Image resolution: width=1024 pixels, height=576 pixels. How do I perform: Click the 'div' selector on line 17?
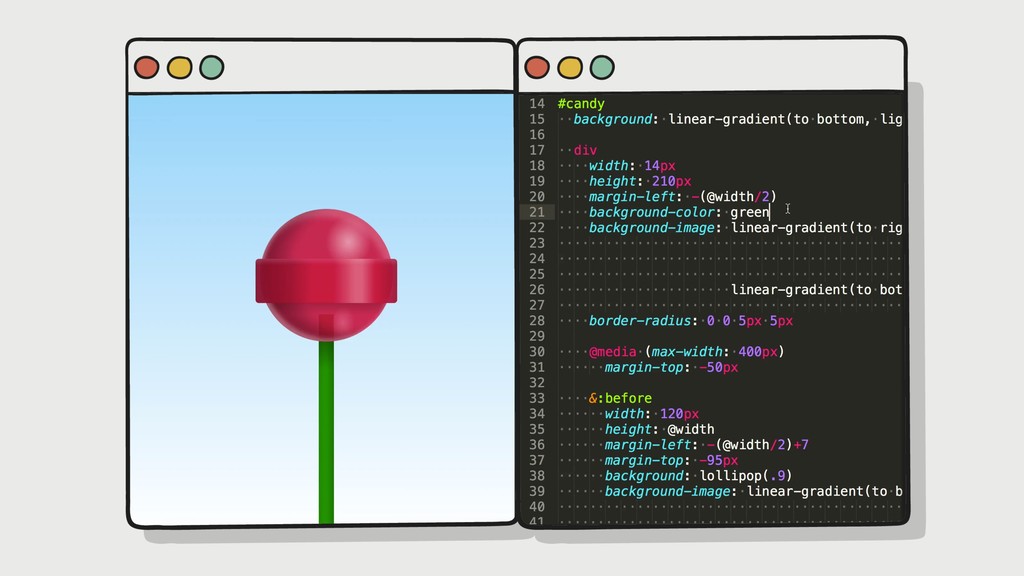click(585, 150)
